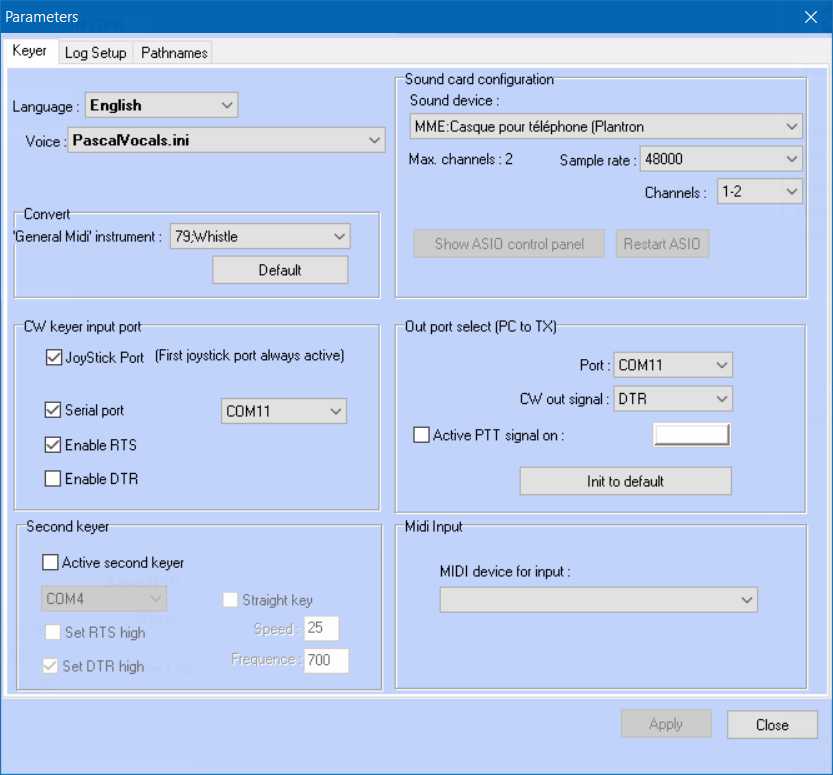Select the Keyer tab

point(30,52)
